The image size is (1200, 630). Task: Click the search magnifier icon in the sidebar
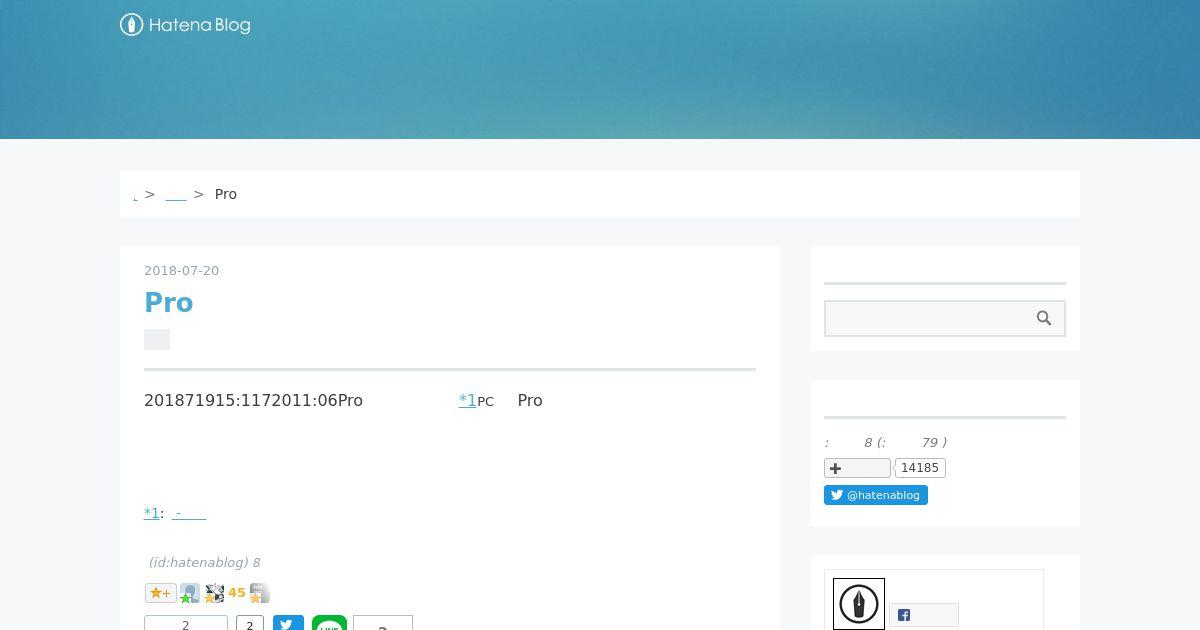[1044, 318]
